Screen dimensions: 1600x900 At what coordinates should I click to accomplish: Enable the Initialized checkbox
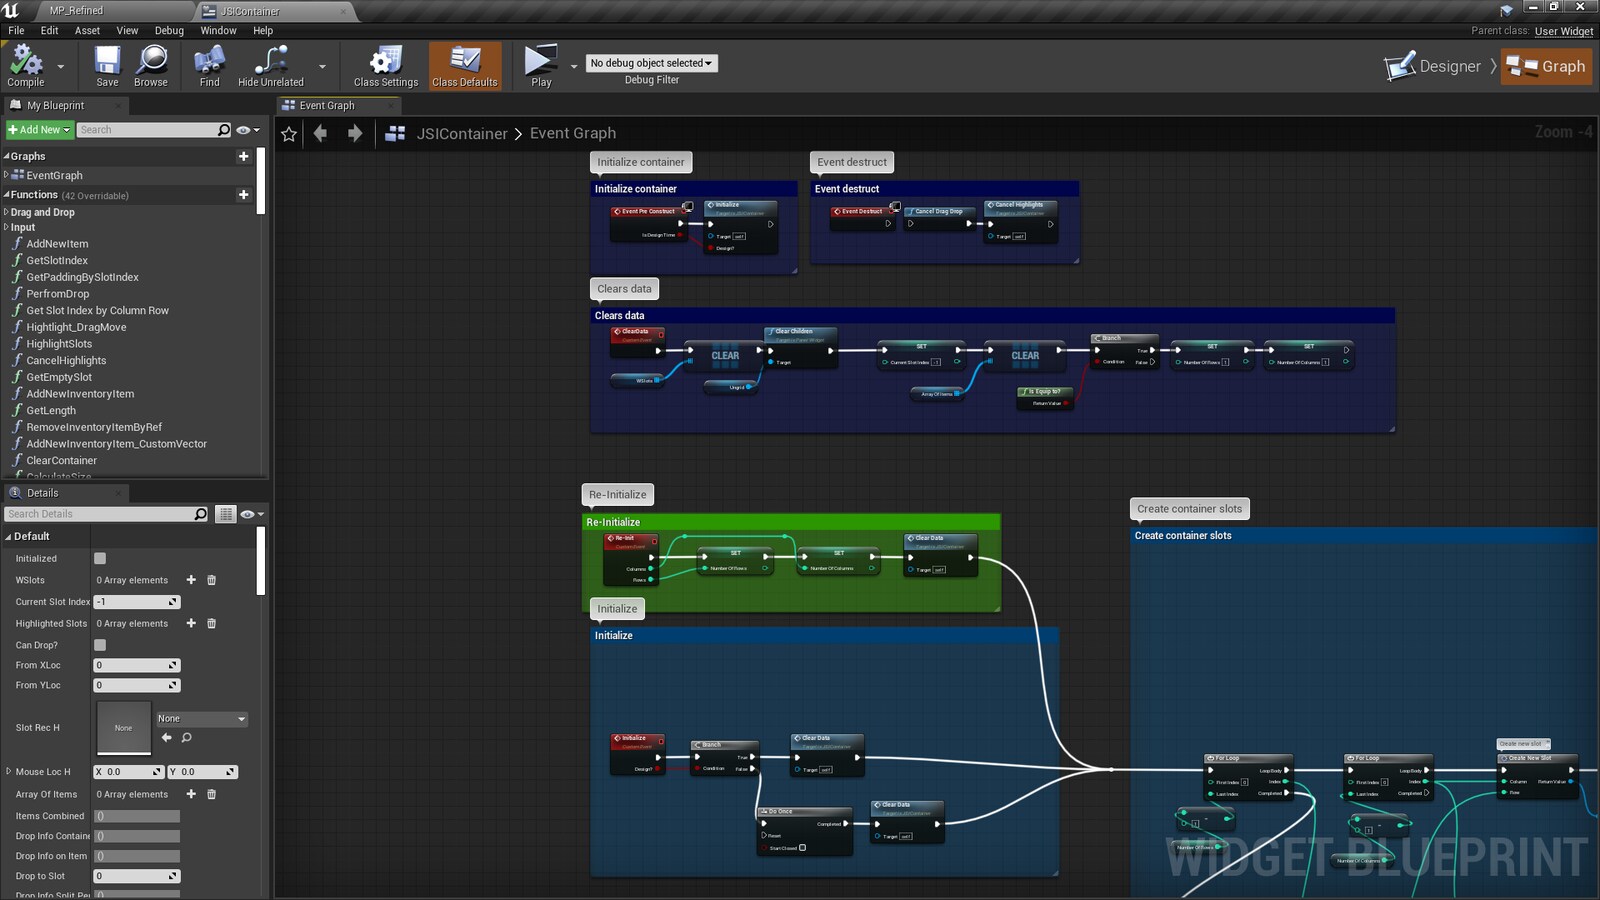click(99, 558)
